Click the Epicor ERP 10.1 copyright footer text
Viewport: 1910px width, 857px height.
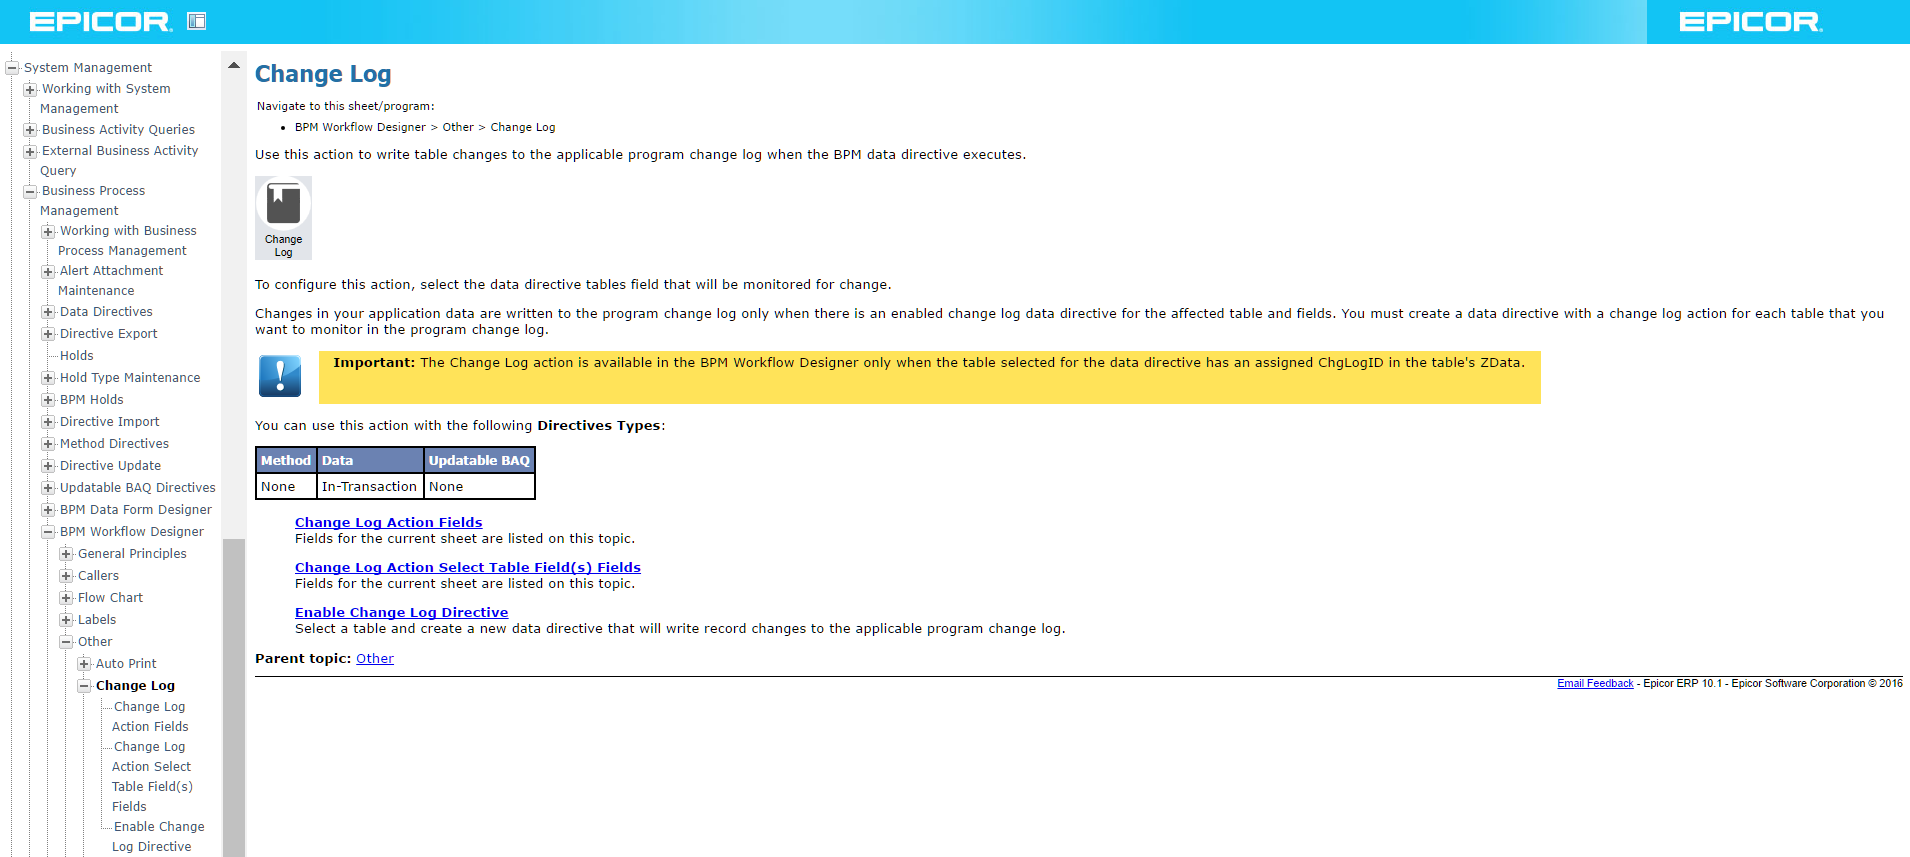[x=1773, y=684]
